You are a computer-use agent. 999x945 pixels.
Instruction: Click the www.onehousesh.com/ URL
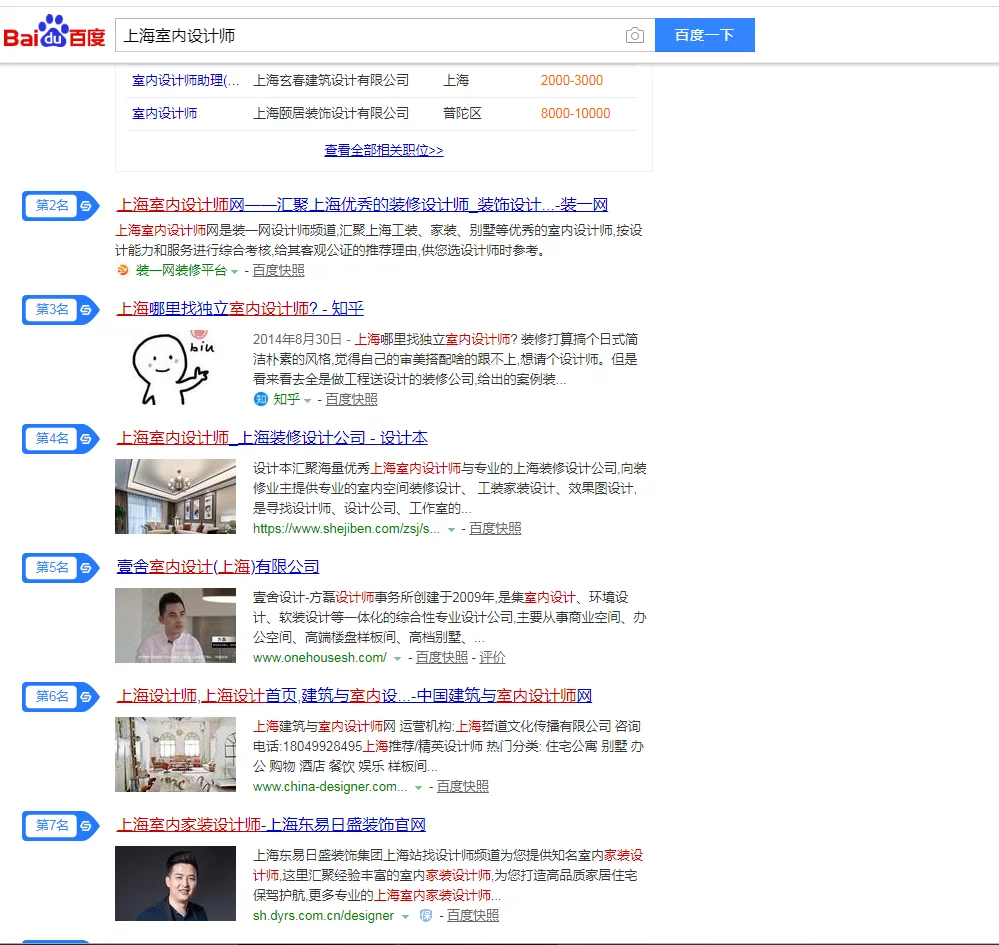point(320,657)
